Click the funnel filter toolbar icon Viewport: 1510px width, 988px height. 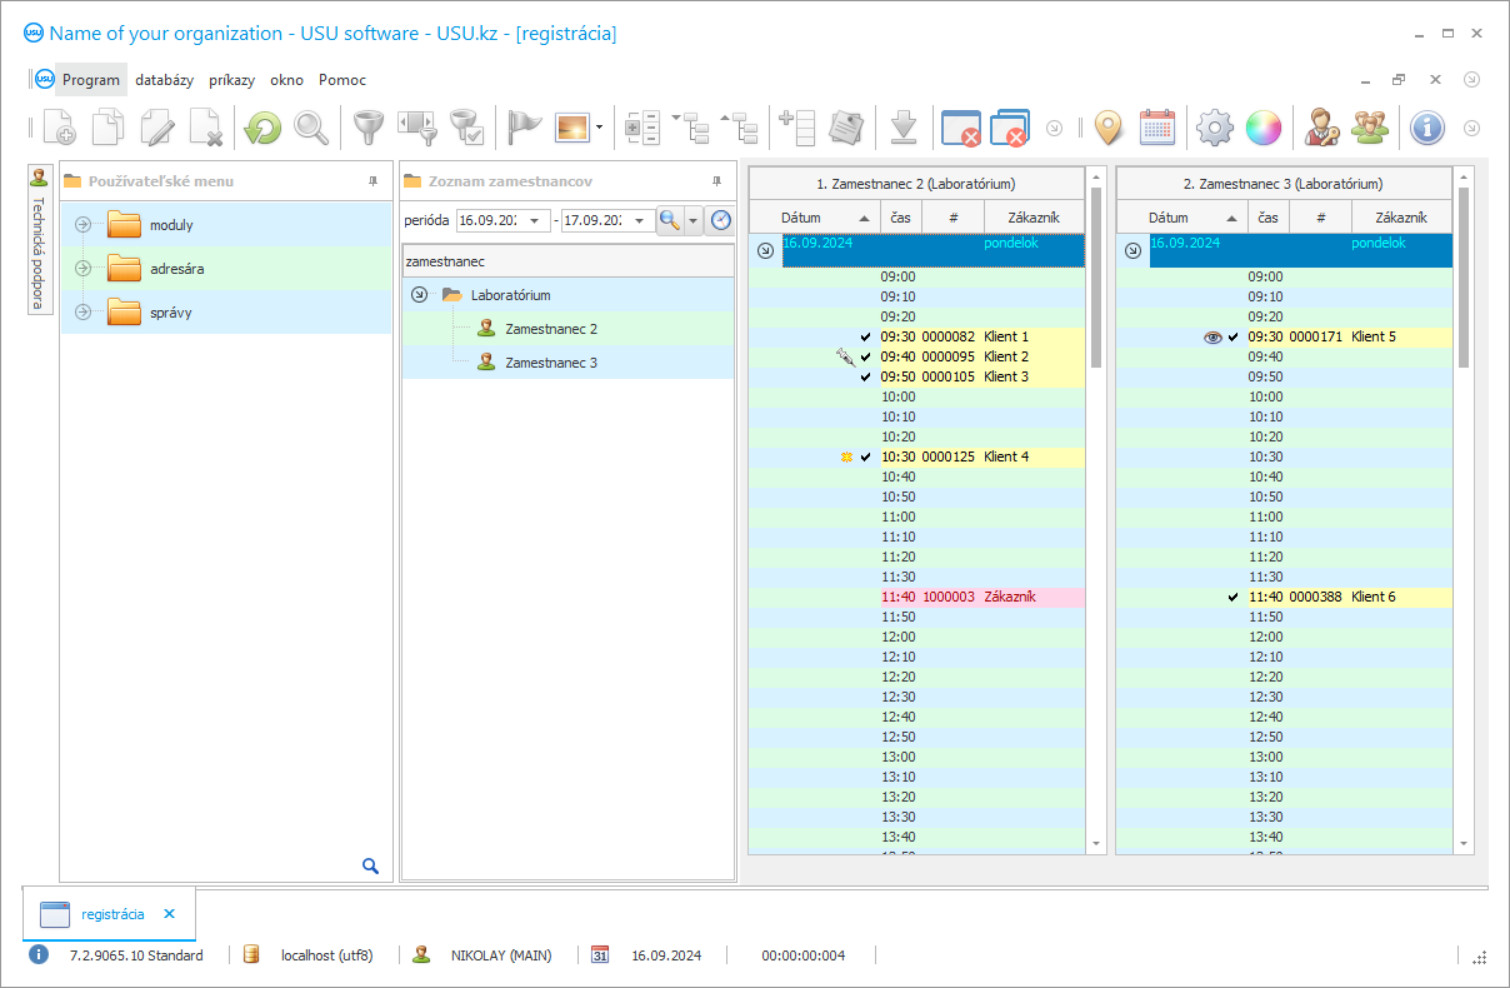click(x=368, y=128)
